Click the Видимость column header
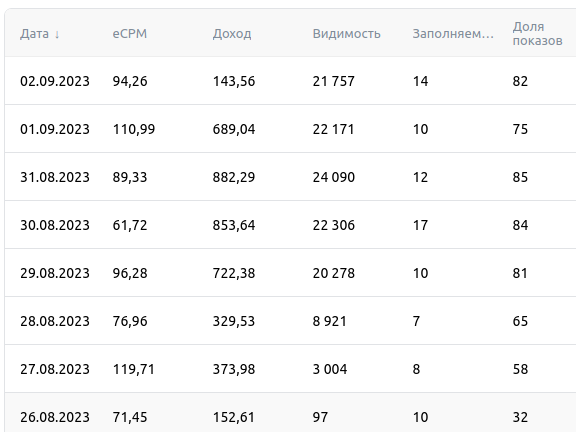 tap(346, 34)
